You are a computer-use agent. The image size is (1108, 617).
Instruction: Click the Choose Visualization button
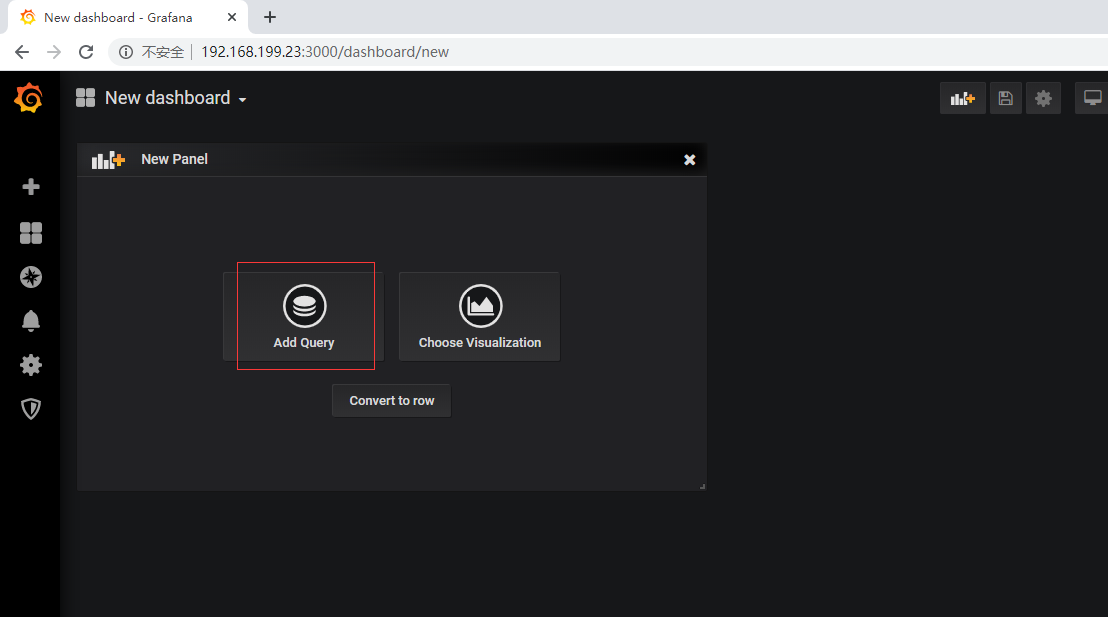click(480, 317)
